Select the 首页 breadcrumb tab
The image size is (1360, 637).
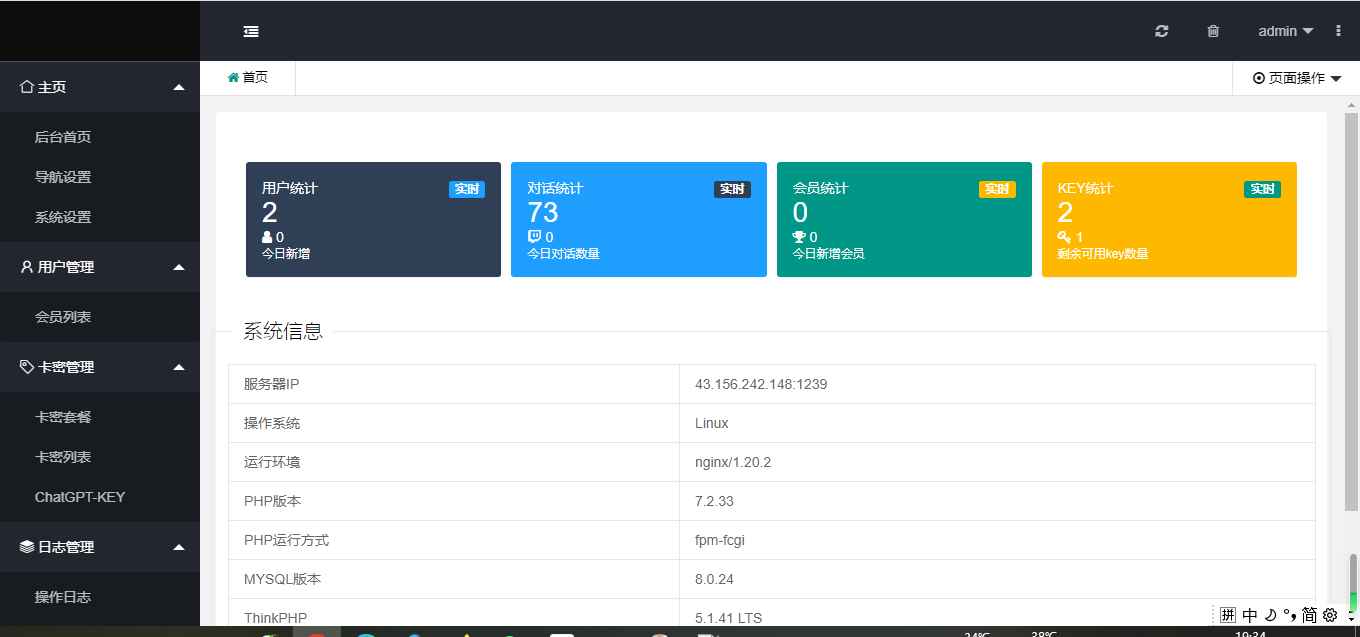click(x=247, y=76)
